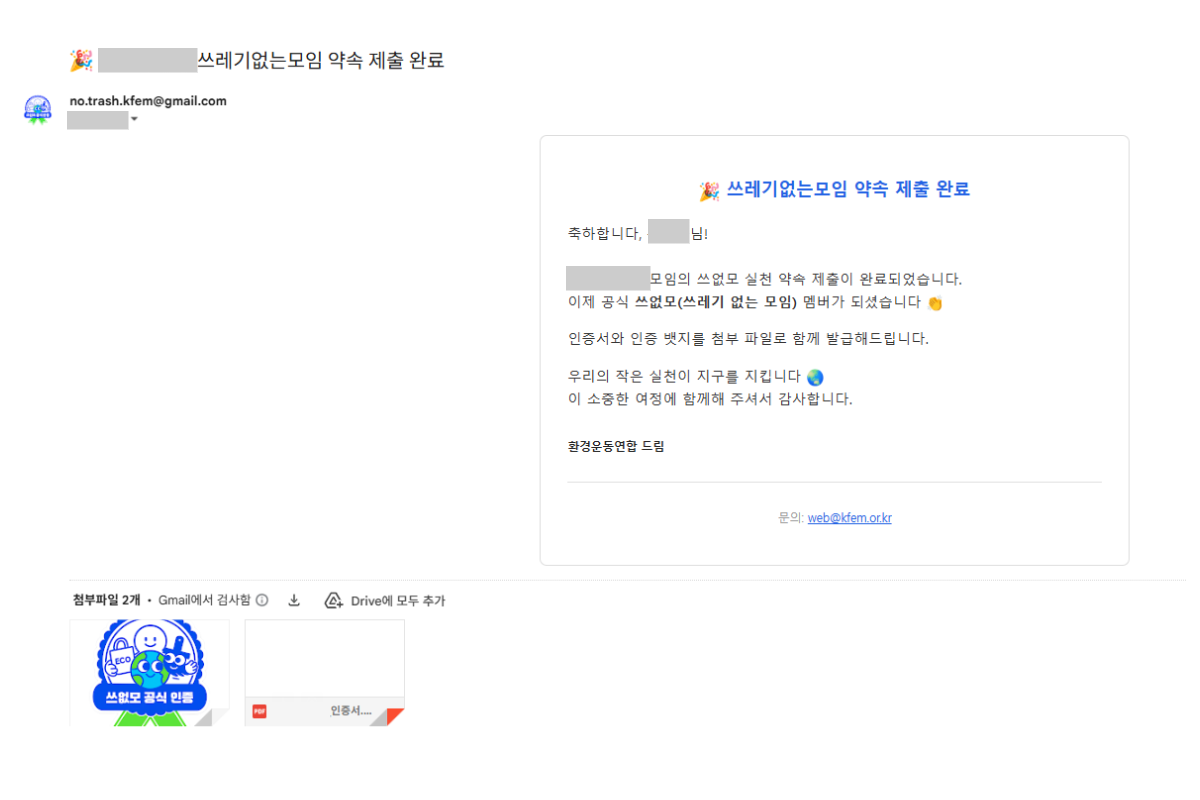The height and width of the screenshot is (800, 1200).
Task: Download all attachments using the download icon
Action: click(x=294, y=601)
